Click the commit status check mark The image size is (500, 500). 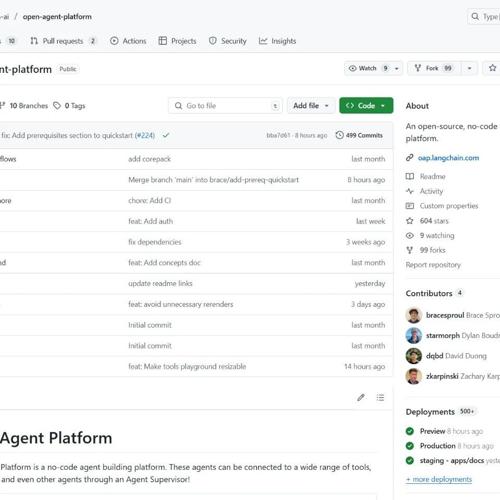click(x=166, y=135)
